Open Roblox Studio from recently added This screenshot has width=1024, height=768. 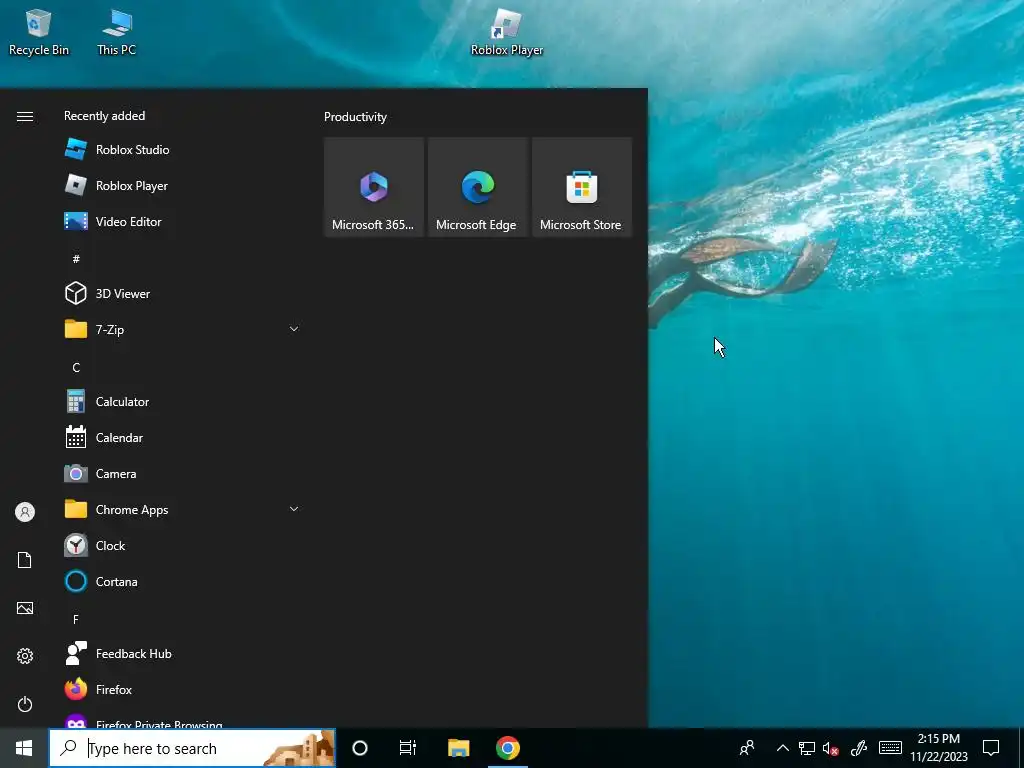pos(182,150)
